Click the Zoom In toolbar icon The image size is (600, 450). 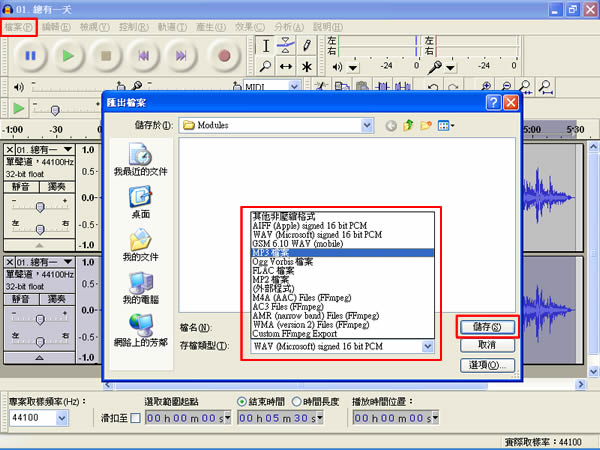coord(486,86)
